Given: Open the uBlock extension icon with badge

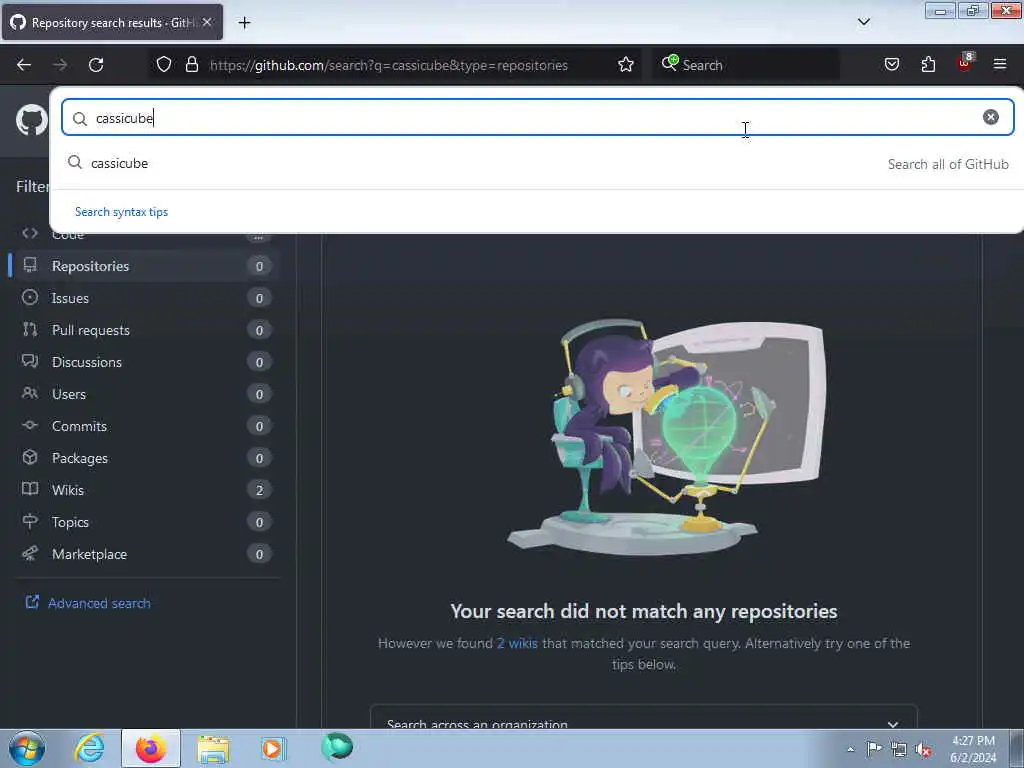Looking at the screenshot, I should tap(965, 63).
